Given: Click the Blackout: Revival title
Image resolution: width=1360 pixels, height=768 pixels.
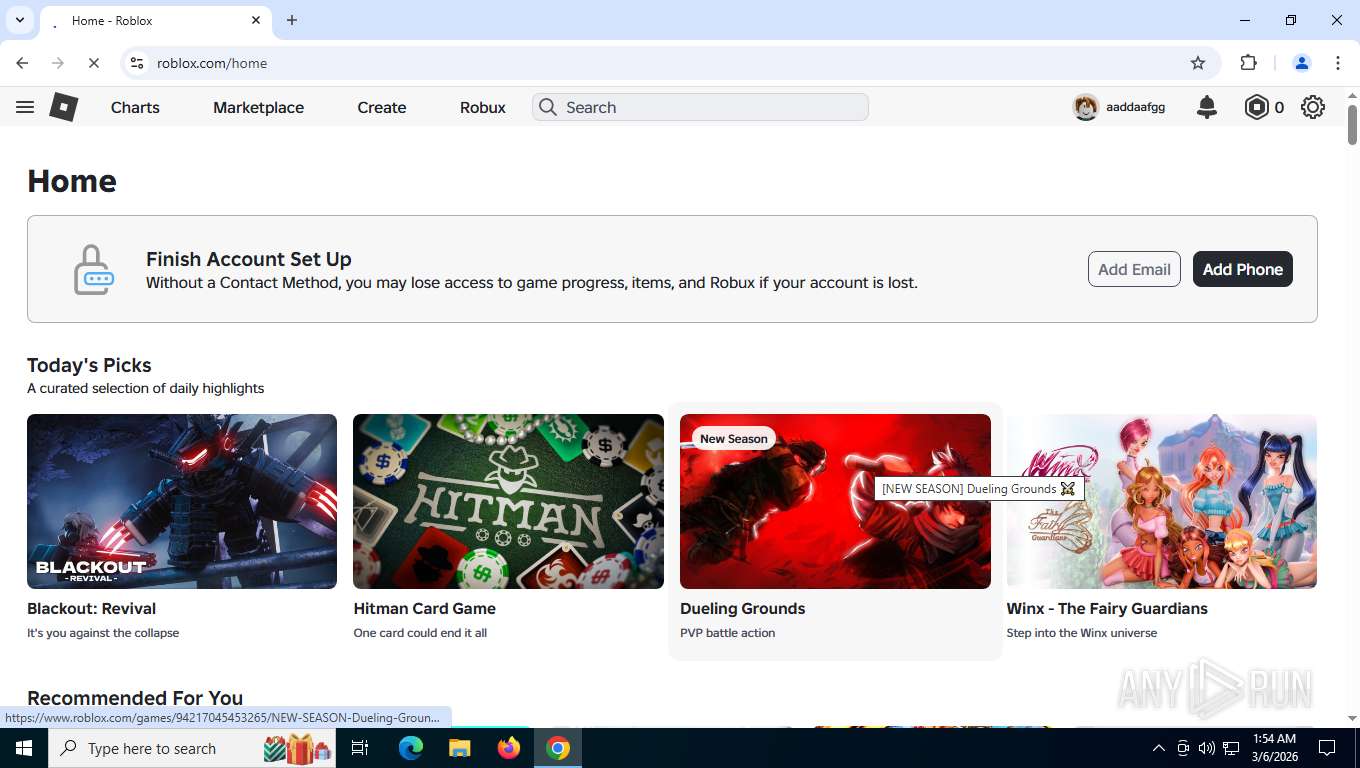Looking at the screenshot, I should tap(91, 608).
